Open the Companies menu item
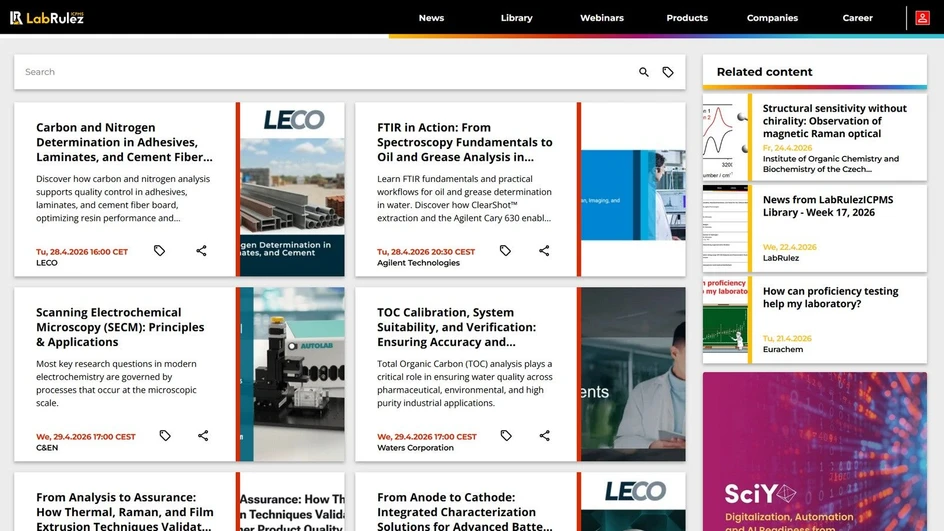 (x=772, y=18)
